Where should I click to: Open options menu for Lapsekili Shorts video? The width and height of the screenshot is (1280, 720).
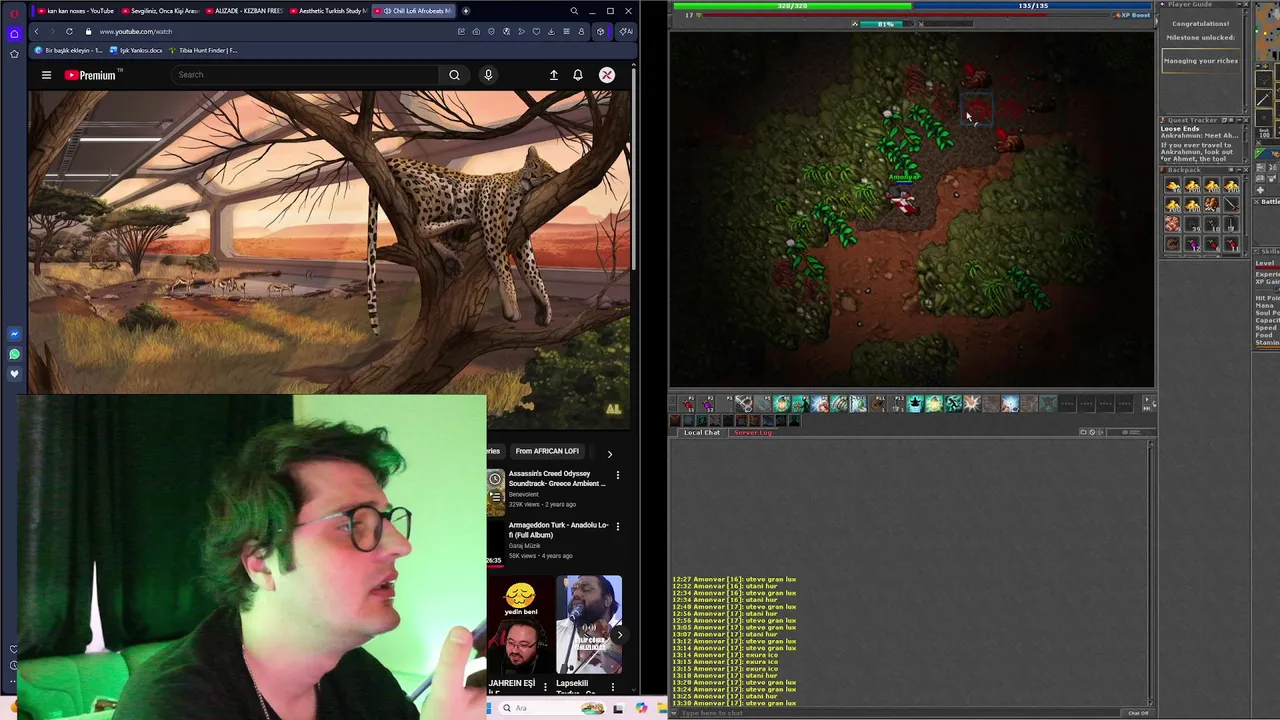613,687
